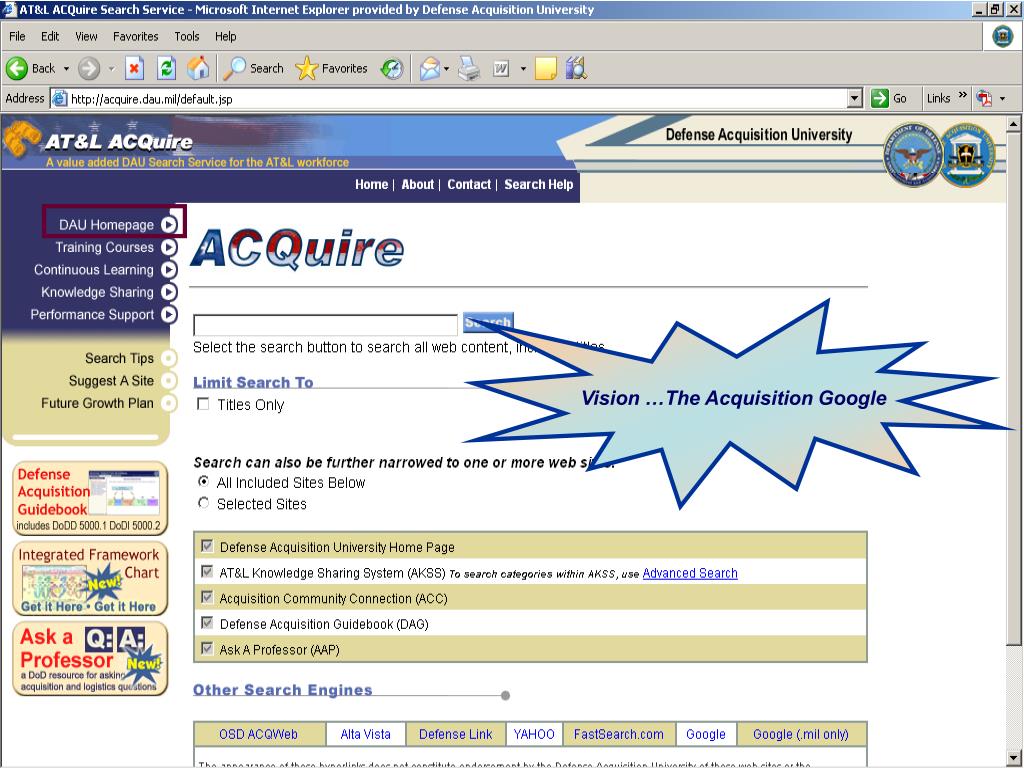Open Google (.mil only) search engine link
This screenshot has width=1024, height=768.
801,734
